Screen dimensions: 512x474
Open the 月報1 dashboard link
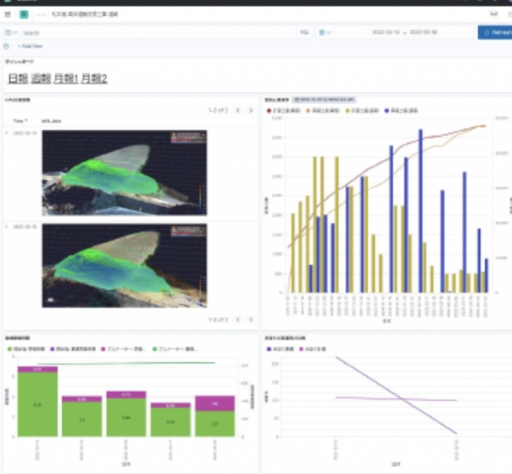[66, 79]
